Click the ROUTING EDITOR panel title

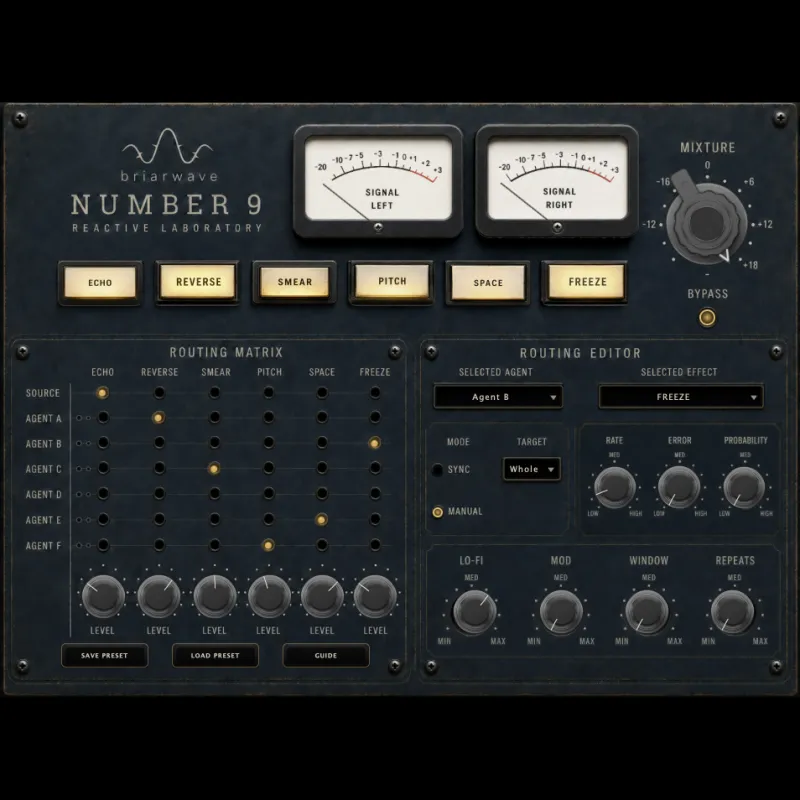580,353
